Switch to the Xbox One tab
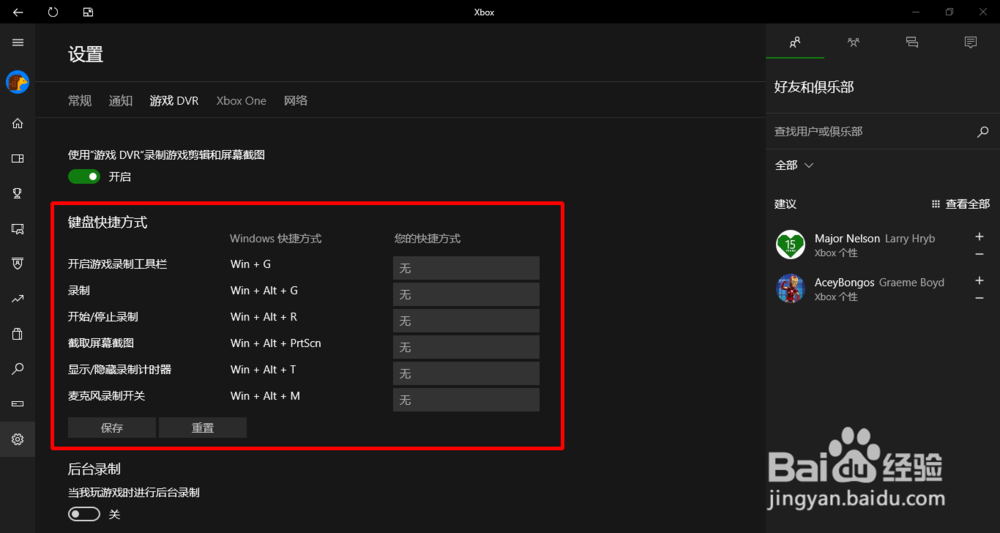1000x533 pixels. [241, 101]
